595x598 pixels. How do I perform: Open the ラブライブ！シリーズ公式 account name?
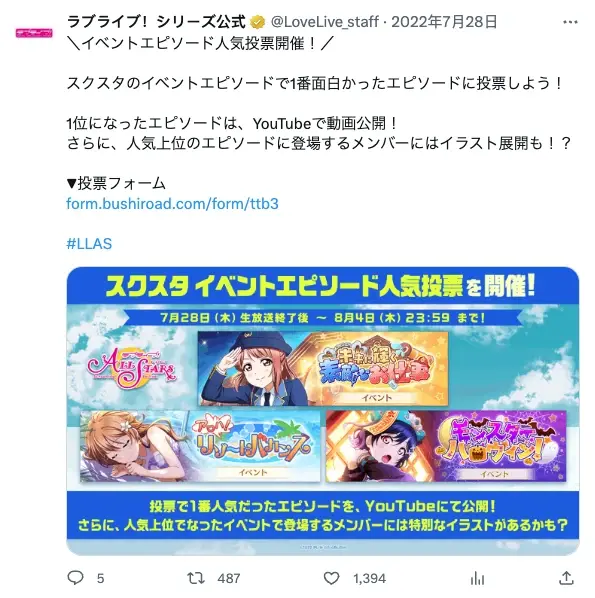coord(156,22)
